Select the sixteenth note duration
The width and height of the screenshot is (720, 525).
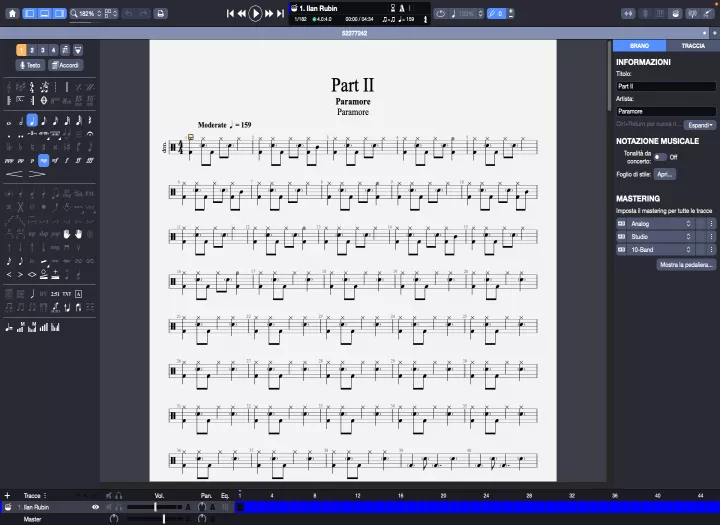tap(55, 121)
